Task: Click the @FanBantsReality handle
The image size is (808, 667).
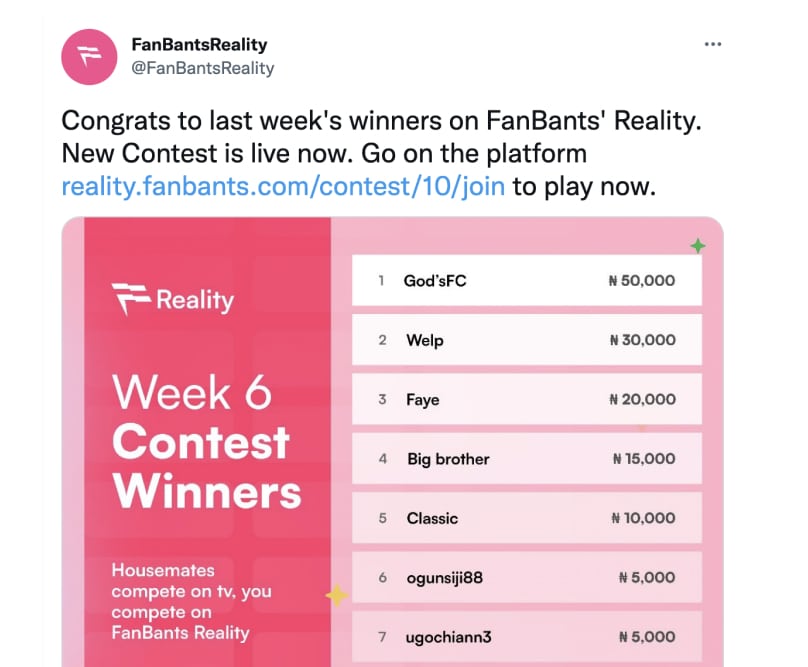Action: [203, 68]
